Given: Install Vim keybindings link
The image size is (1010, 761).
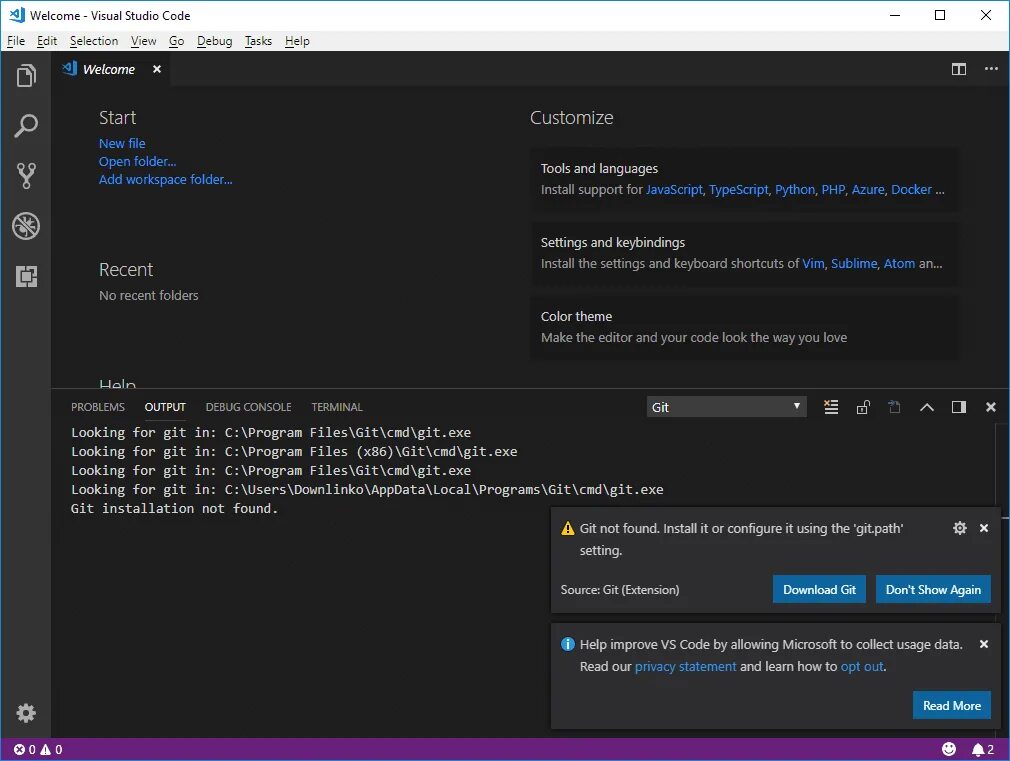Looking at the screenshot, I should click(x=813, y=263).
